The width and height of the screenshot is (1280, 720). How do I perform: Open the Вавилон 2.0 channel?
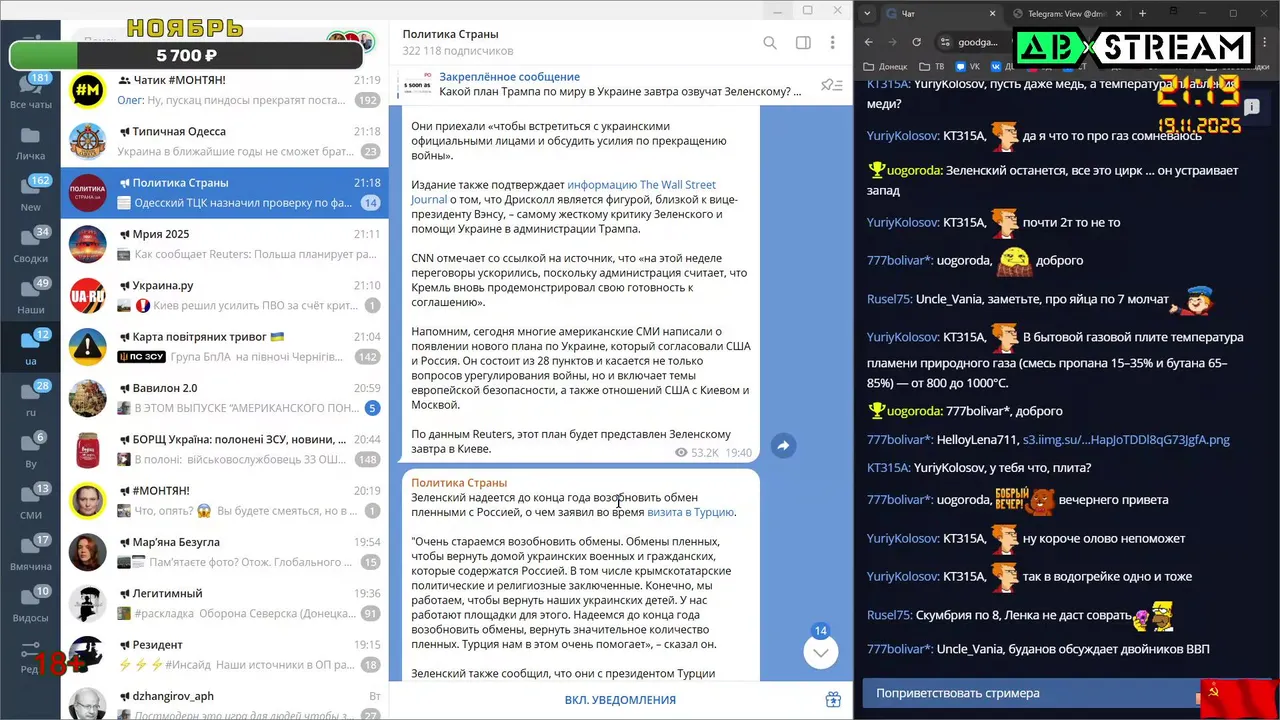224,398
